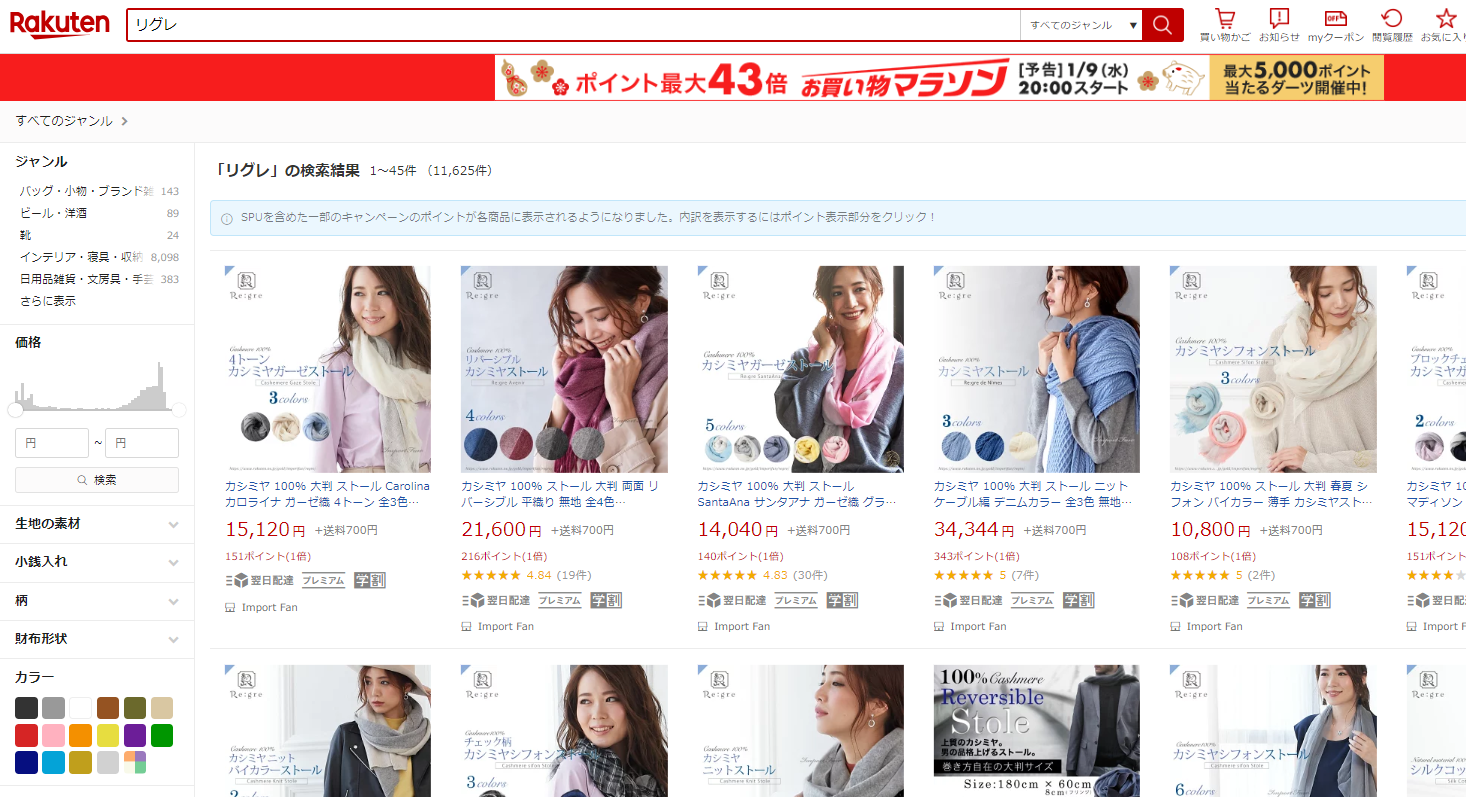Image resolution: width=1466 pixels, height=797 pixels.
Task: Open the myクーポン coupon icon
Action: tap(1335, 25)
